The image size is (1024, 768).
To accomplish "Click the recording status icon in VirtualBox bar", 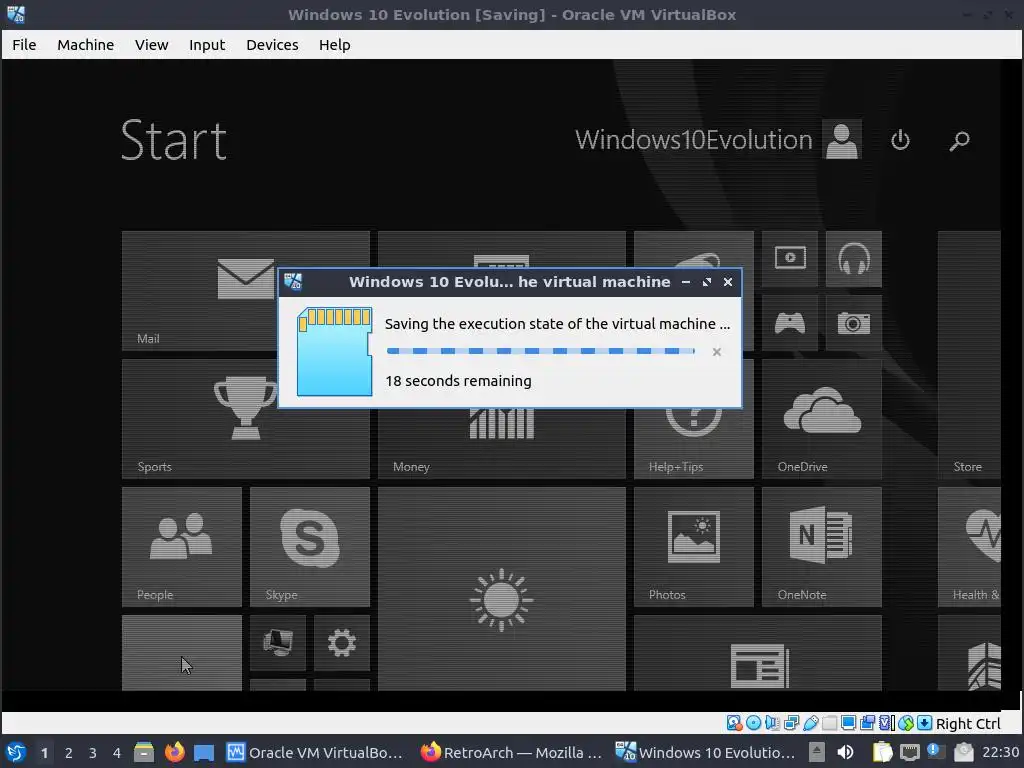I will (867, 723).
